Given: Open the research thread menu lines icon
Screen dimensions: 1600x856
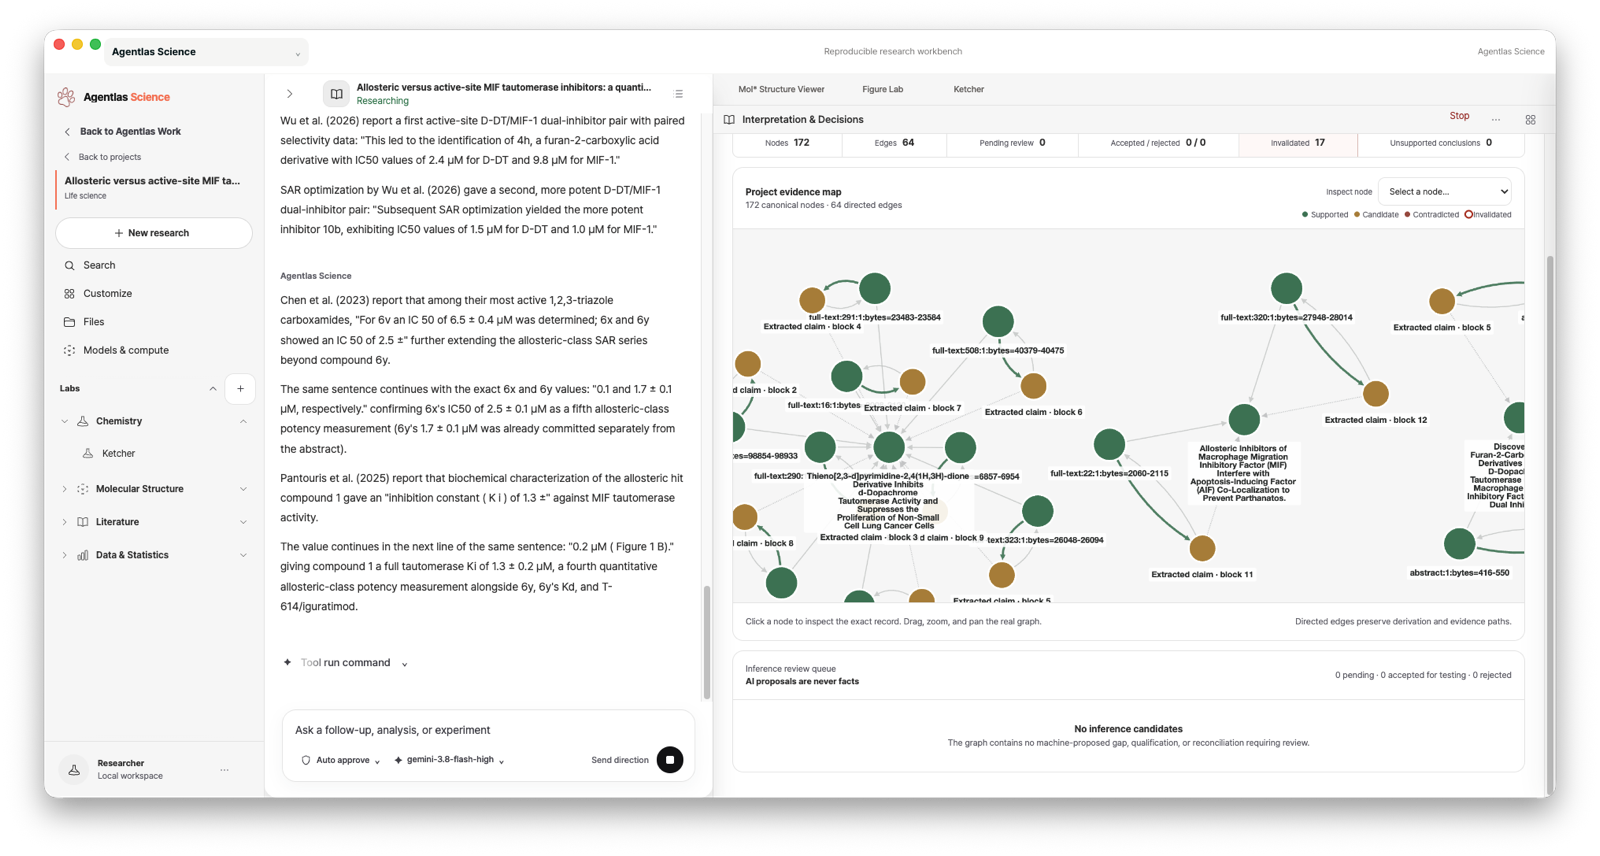Looking at the screenshot, I should point(679,94).
